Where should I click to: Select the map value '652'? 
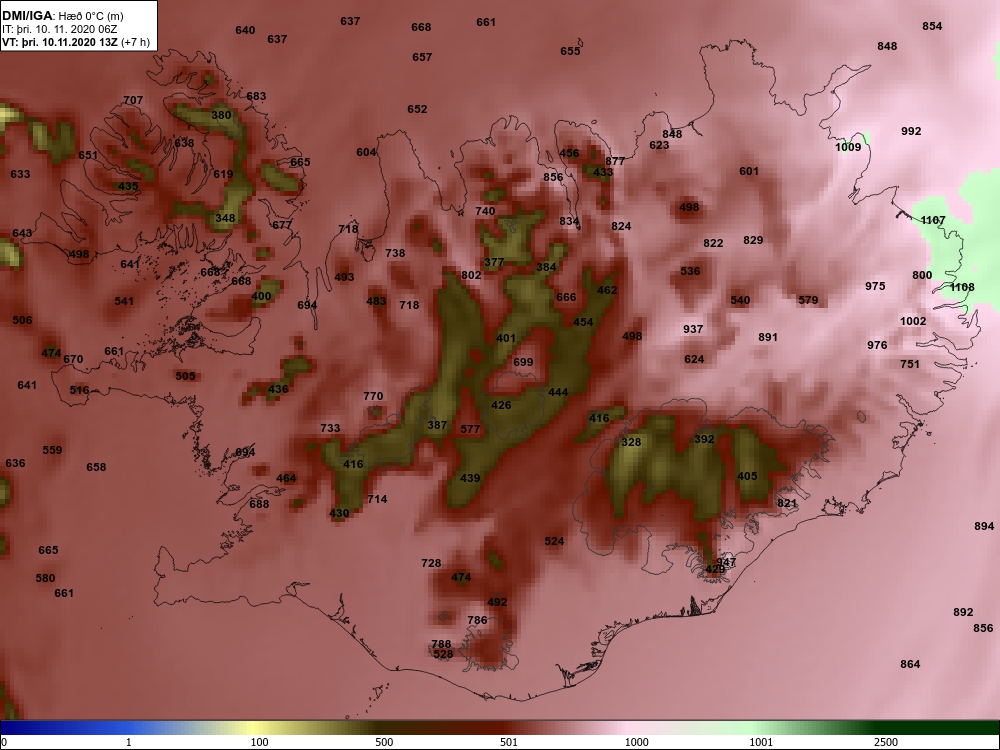coord(417,110)
